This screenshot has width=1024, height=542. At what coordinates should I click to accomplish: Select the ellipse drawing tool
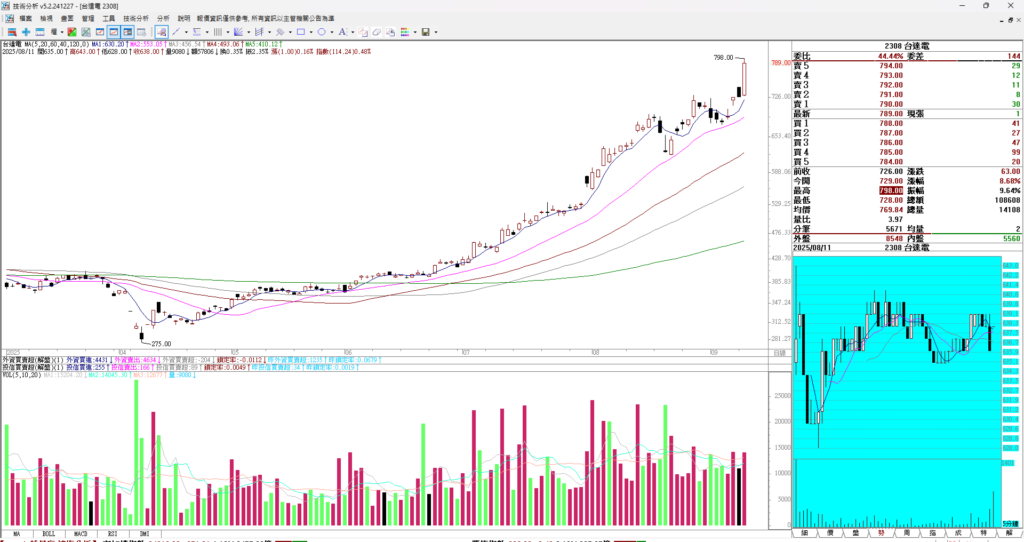(321, 32)
